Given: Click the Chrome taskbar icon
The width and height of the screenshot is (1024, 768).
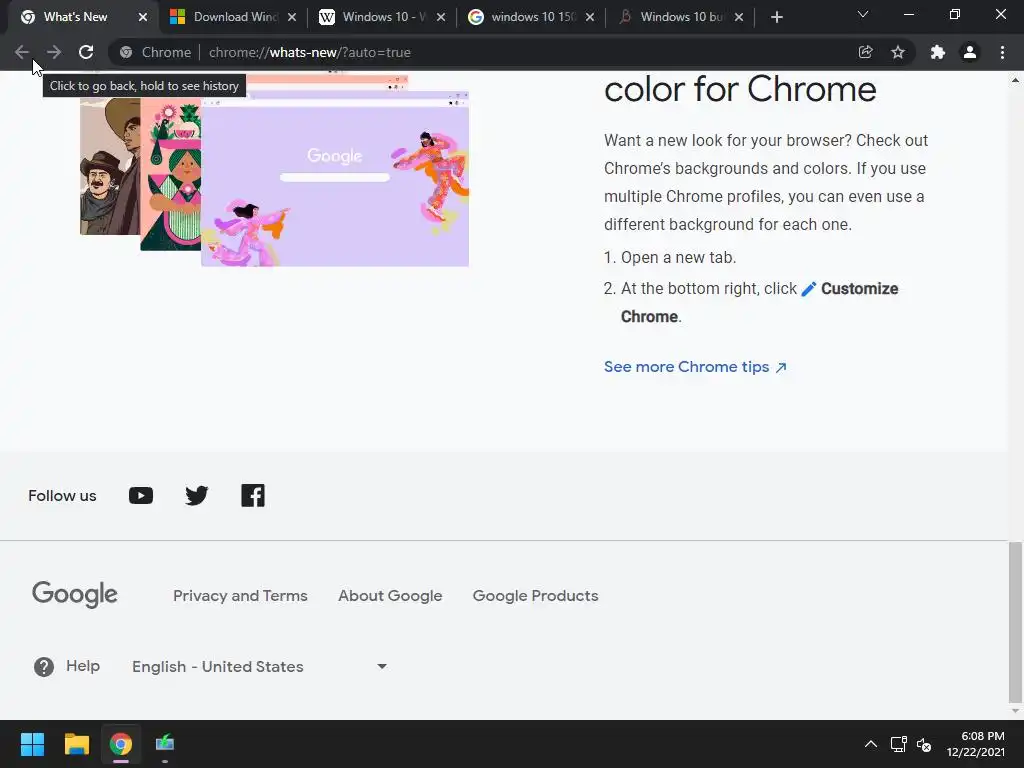Looking at the screenshot, I should click(121, 744).
